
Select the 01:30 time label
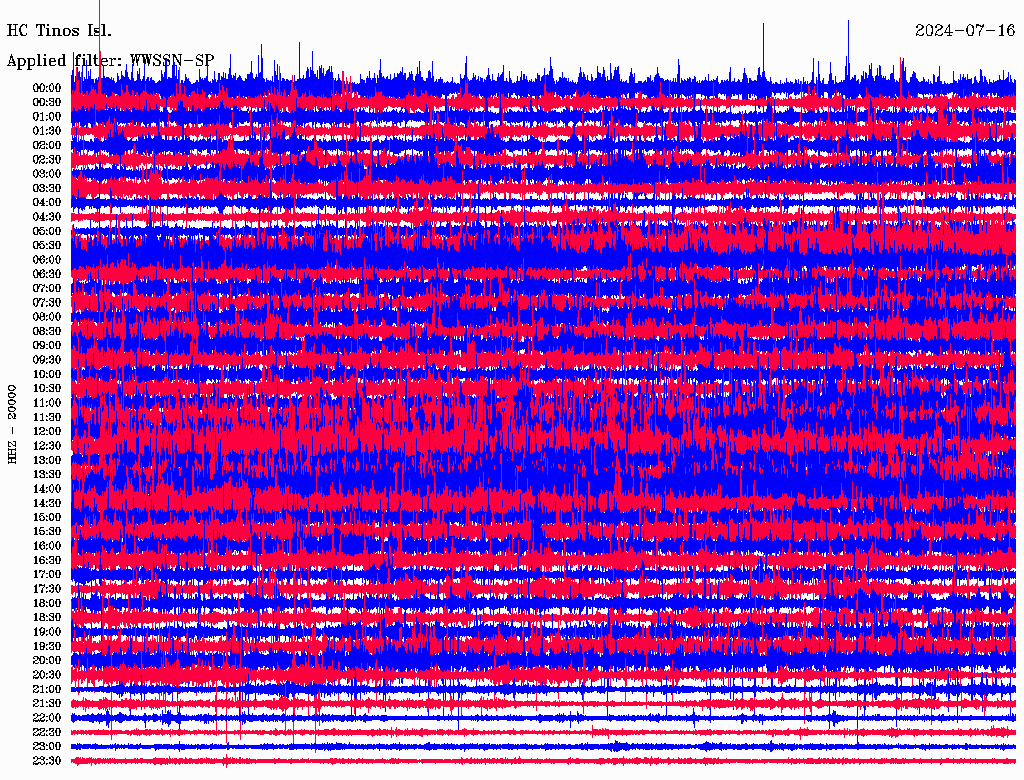point(47,131)
